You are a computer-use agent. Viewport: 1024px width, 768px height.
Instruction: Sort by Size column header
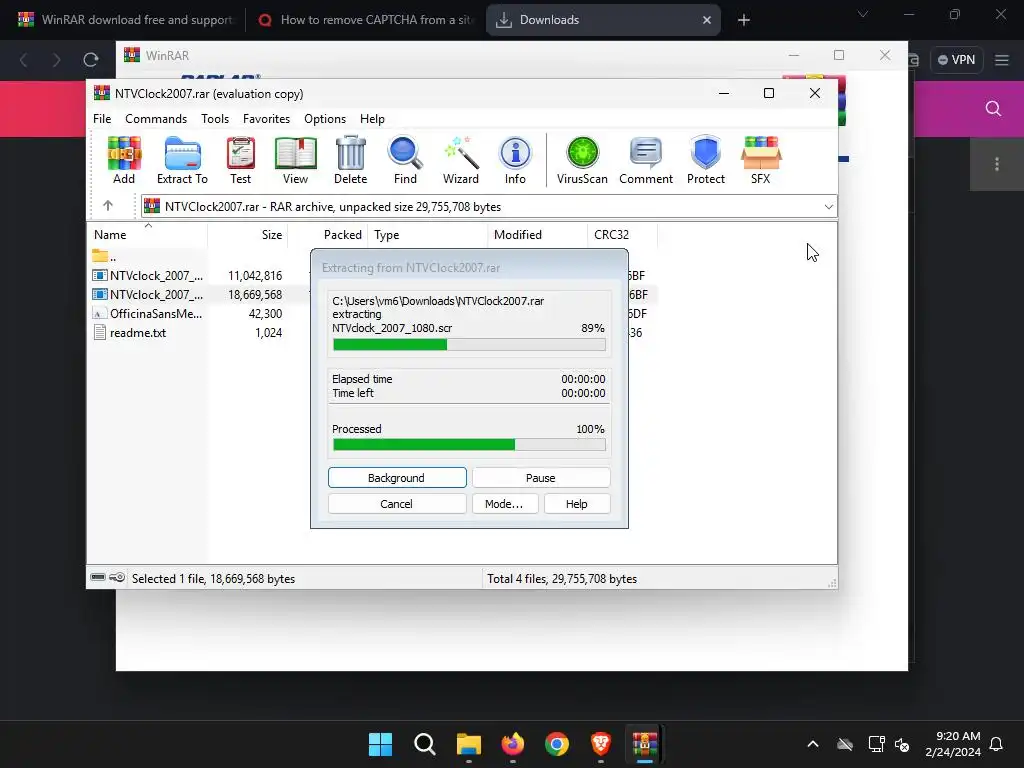click(248, 234)
